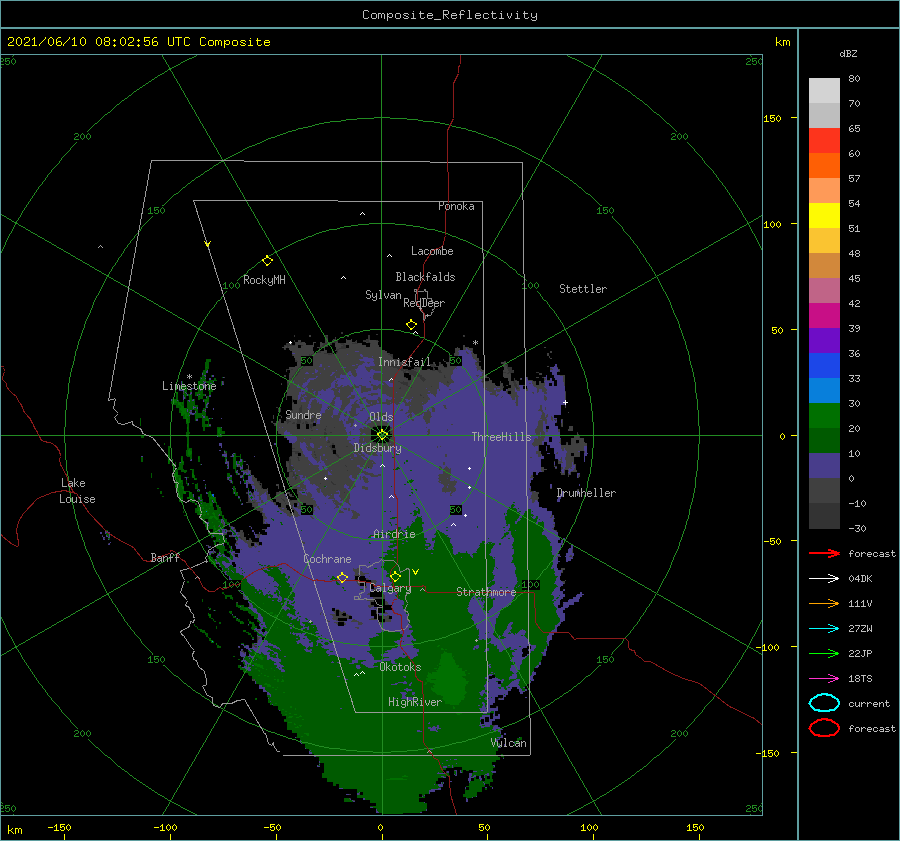
Task: Click the current legend label
Action: click(x=869, y=703)
